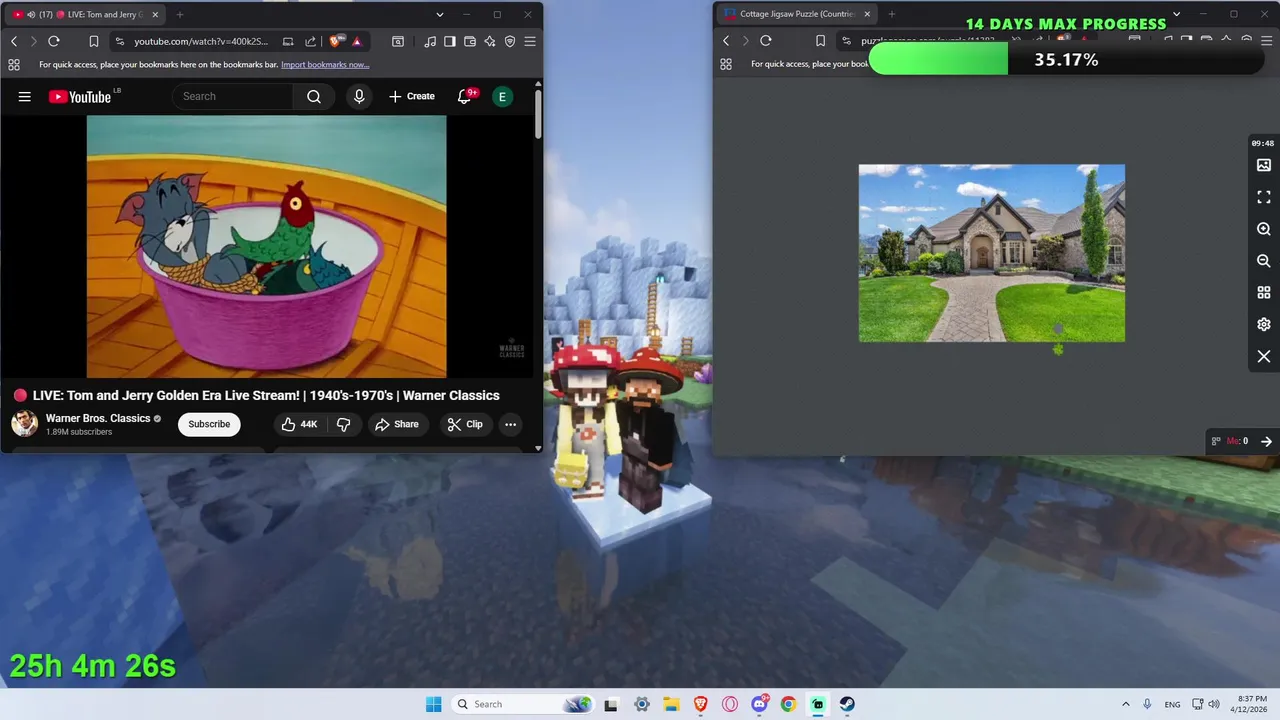Open the Brave main menu in YouTube window
Screen dimensions: 1280x720
[530, 41]
